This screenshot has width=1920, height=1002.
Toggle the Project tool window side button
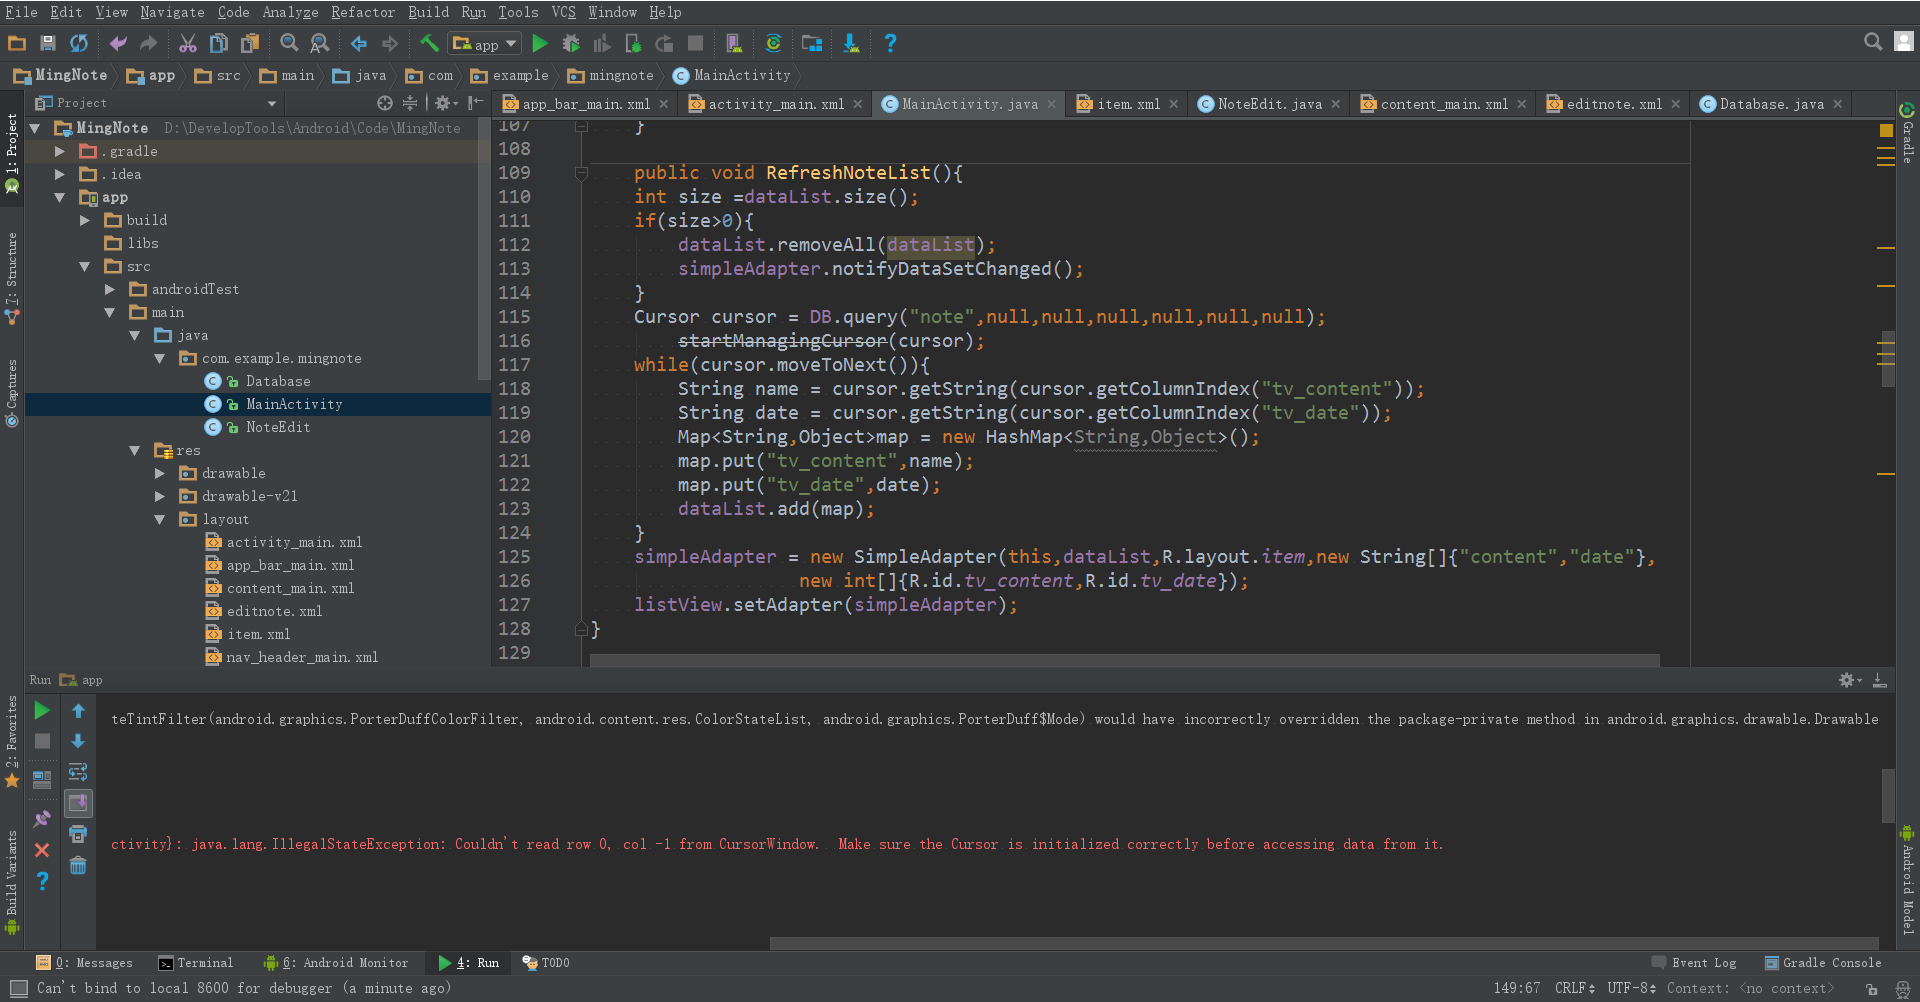point(12,151)
